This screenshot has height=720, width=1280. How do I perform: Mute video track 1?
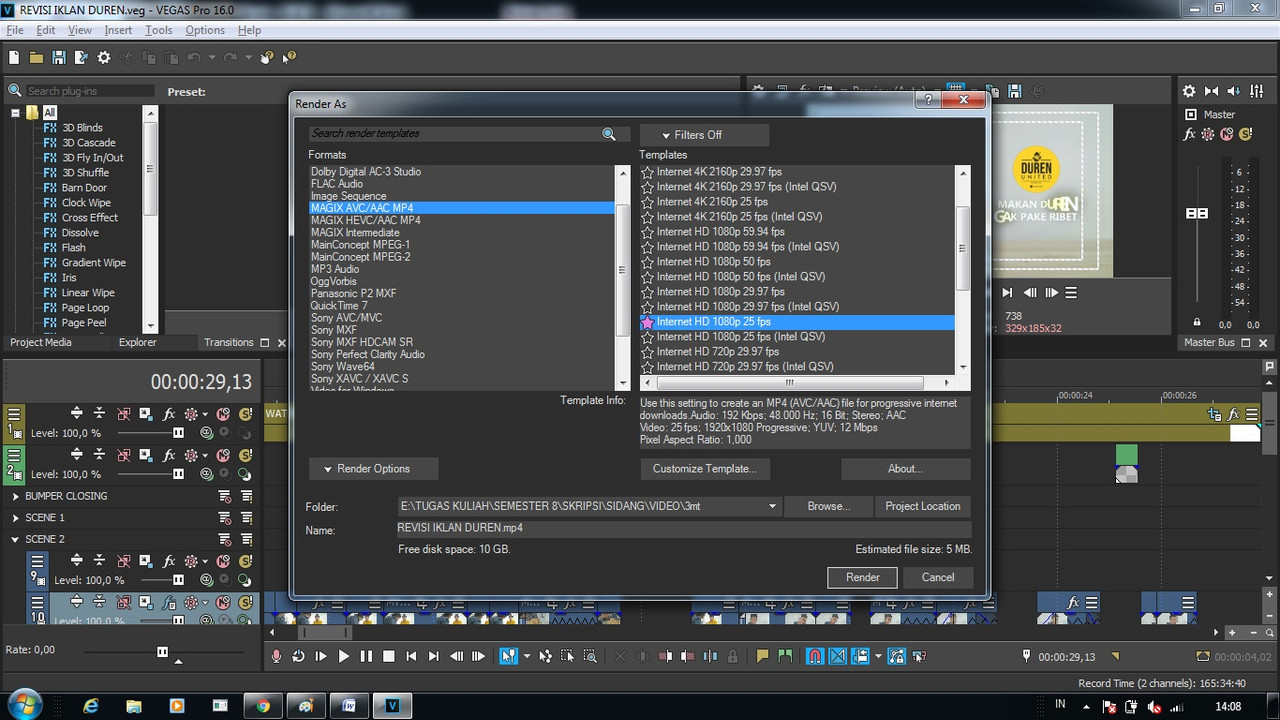tap(223, 414)
